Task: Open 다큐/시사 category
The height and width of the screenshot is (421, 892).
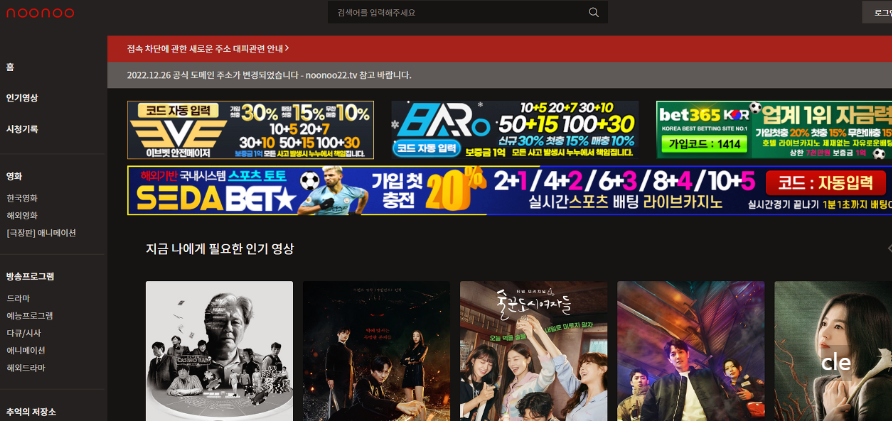Action: coord(23,333)
